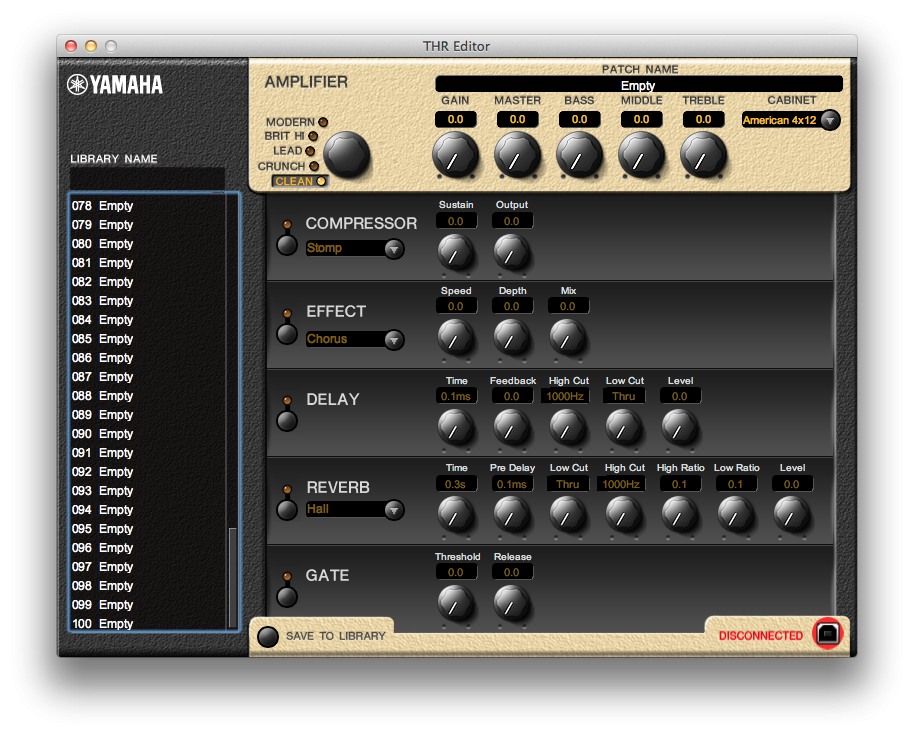The image size is (914, 736).
Task: Select library patch 085 Empty
Action: (x=147, y=339)
